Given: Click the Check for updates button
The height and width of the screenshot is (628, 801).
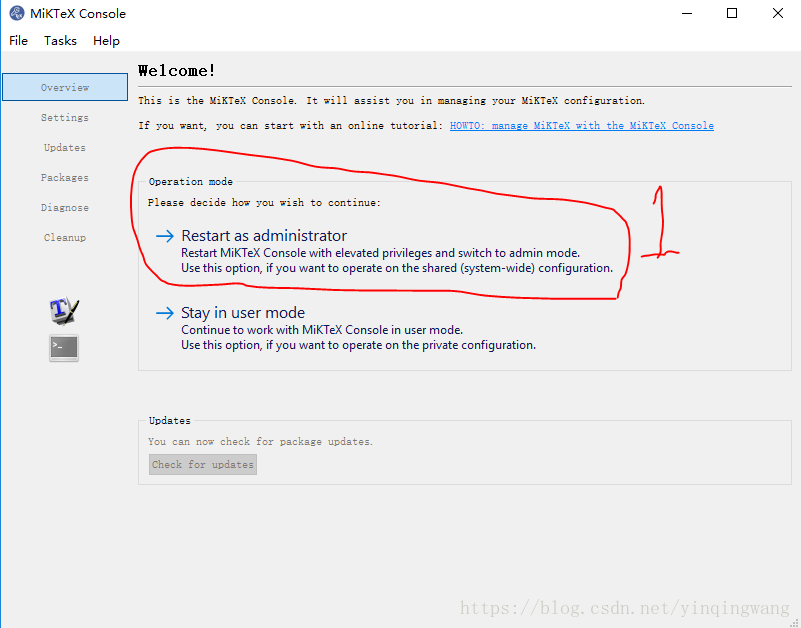Looking at the screenshot, I should pyautogui.click(x=203, y=464).
